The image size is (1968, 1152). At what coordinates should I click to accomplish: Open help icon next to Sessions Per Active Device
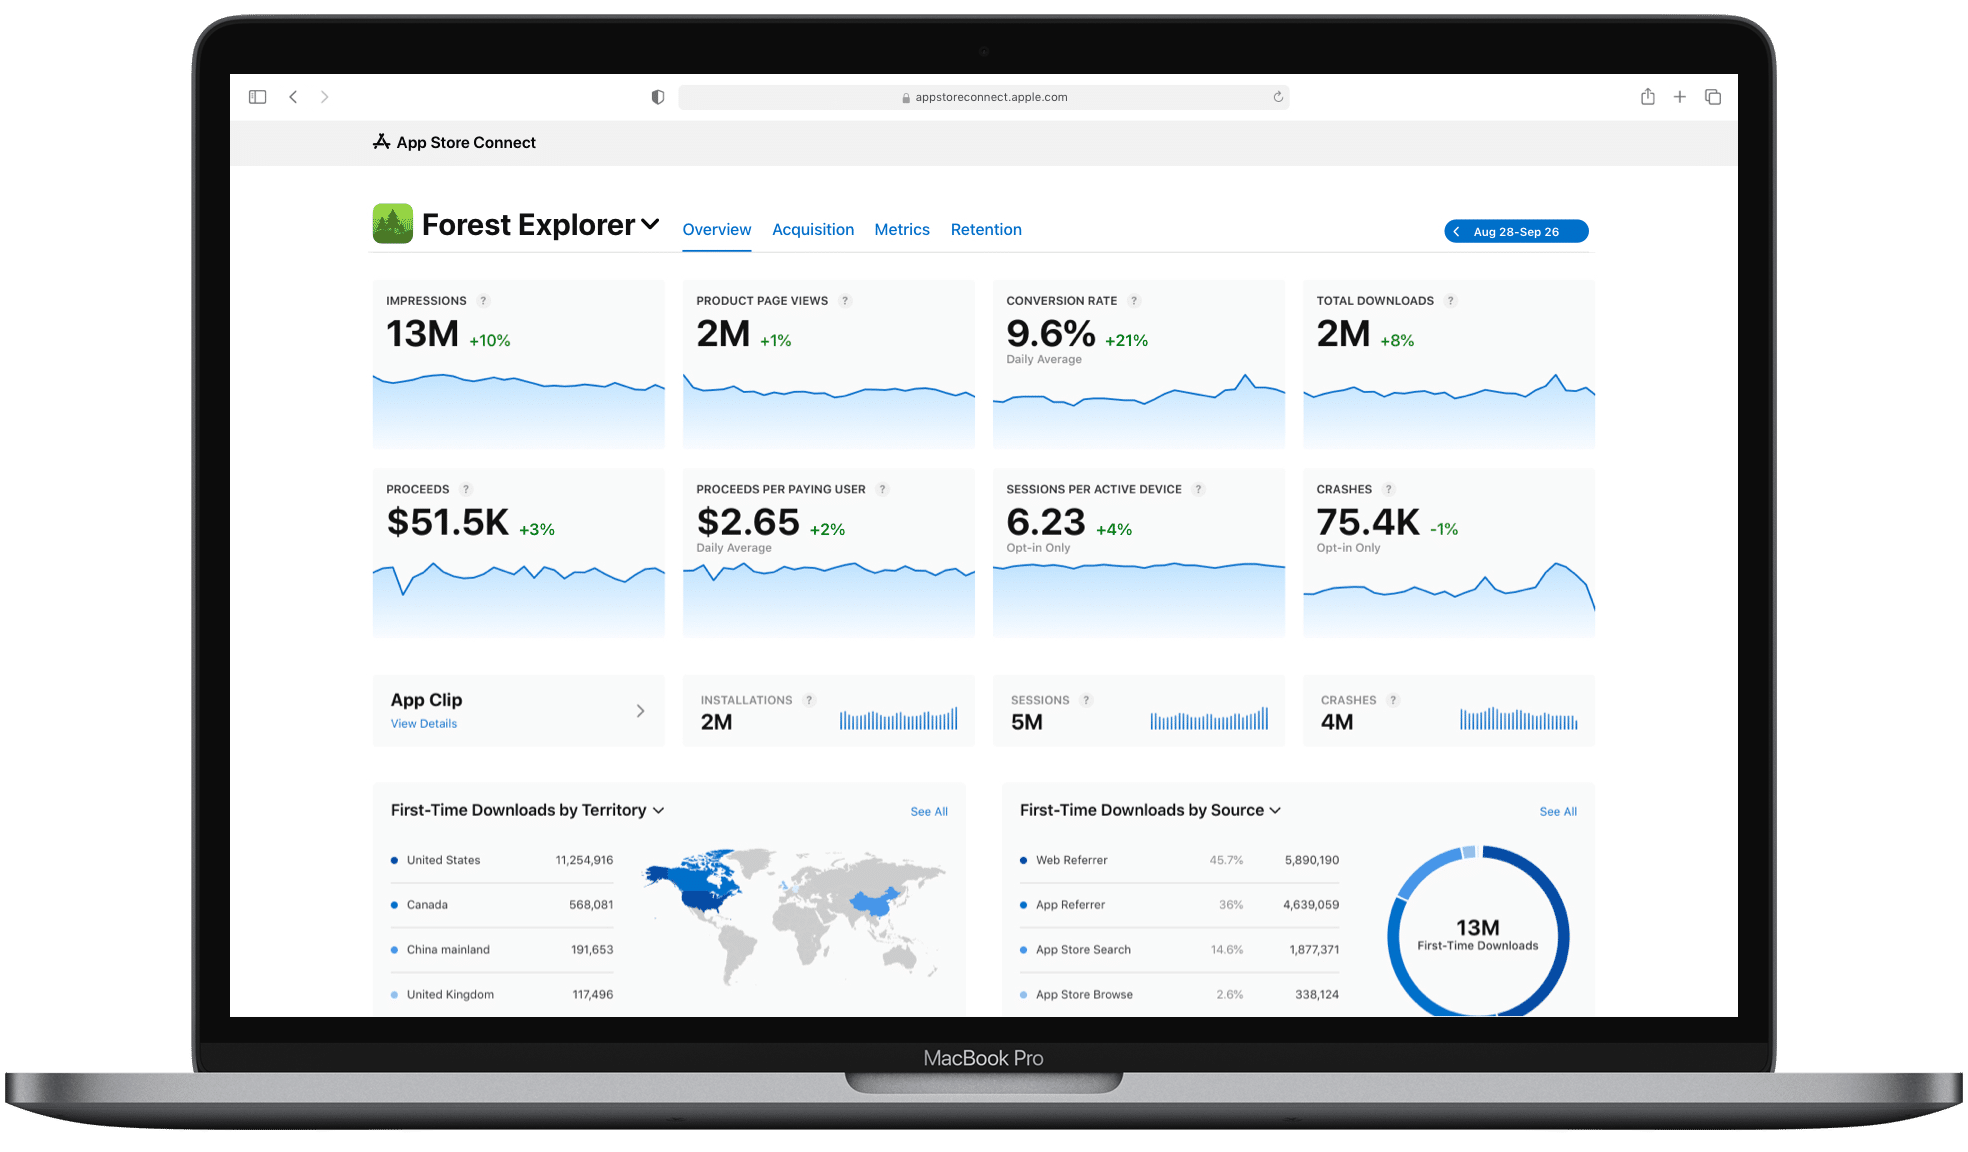click(x=1199, y=489)
